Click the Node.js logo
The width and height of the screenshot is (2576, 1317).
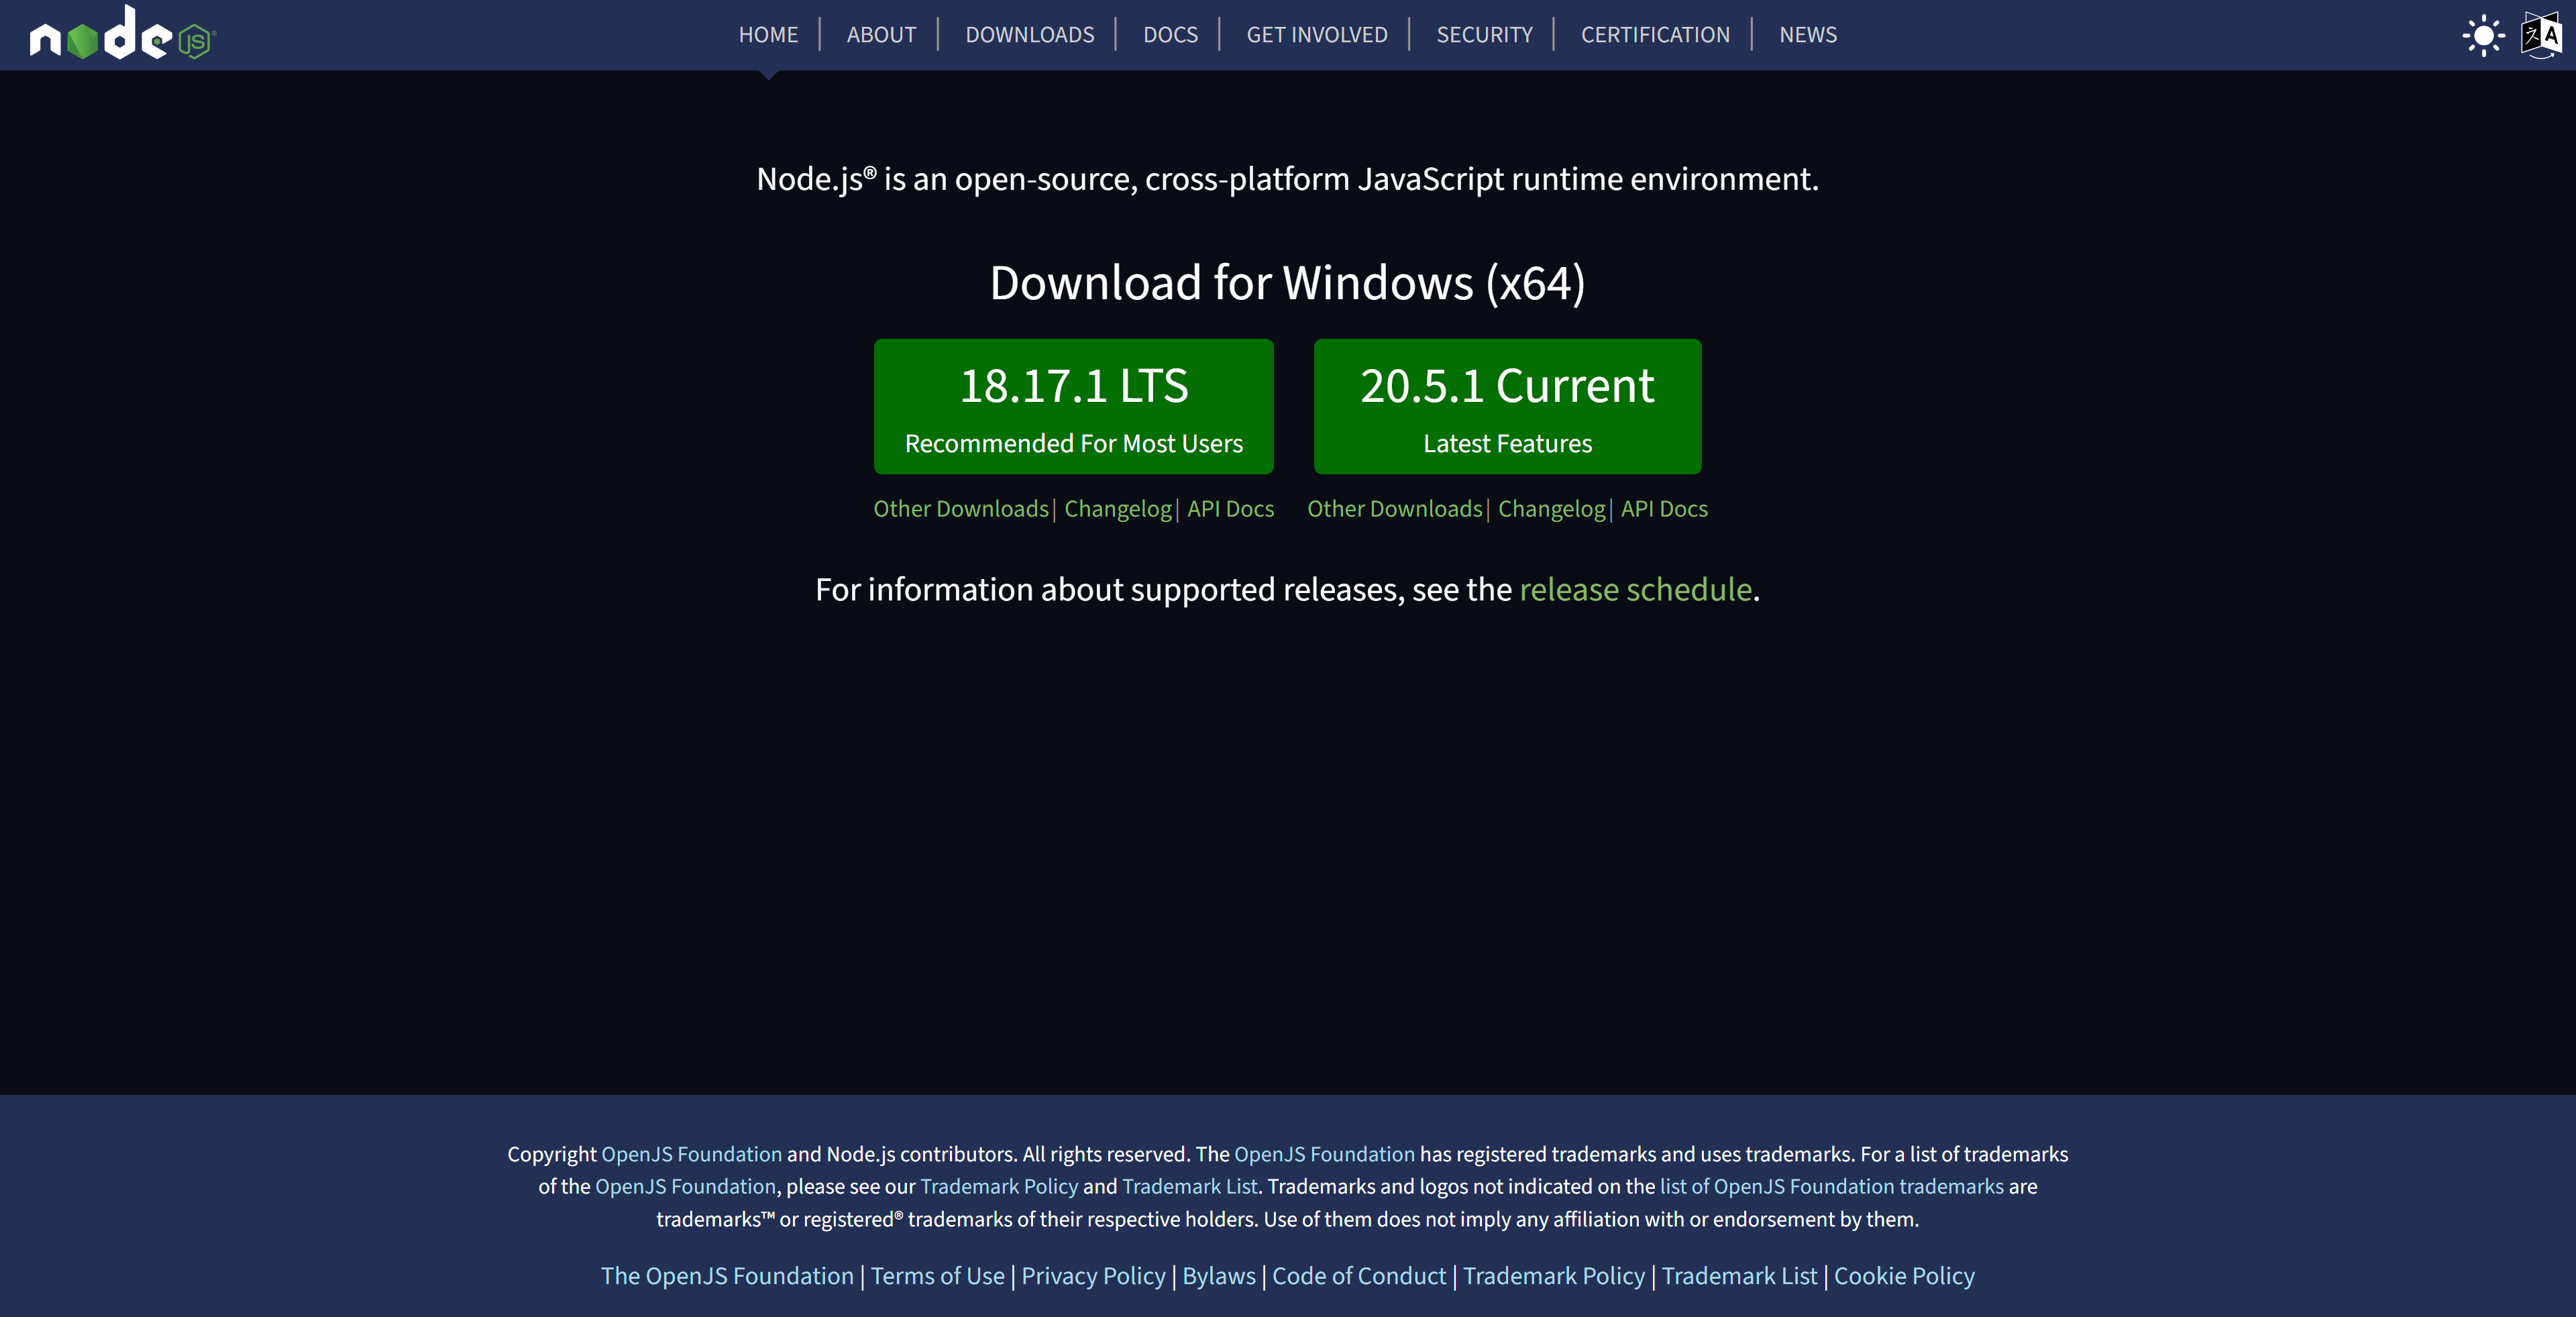(x=122, y=35)
